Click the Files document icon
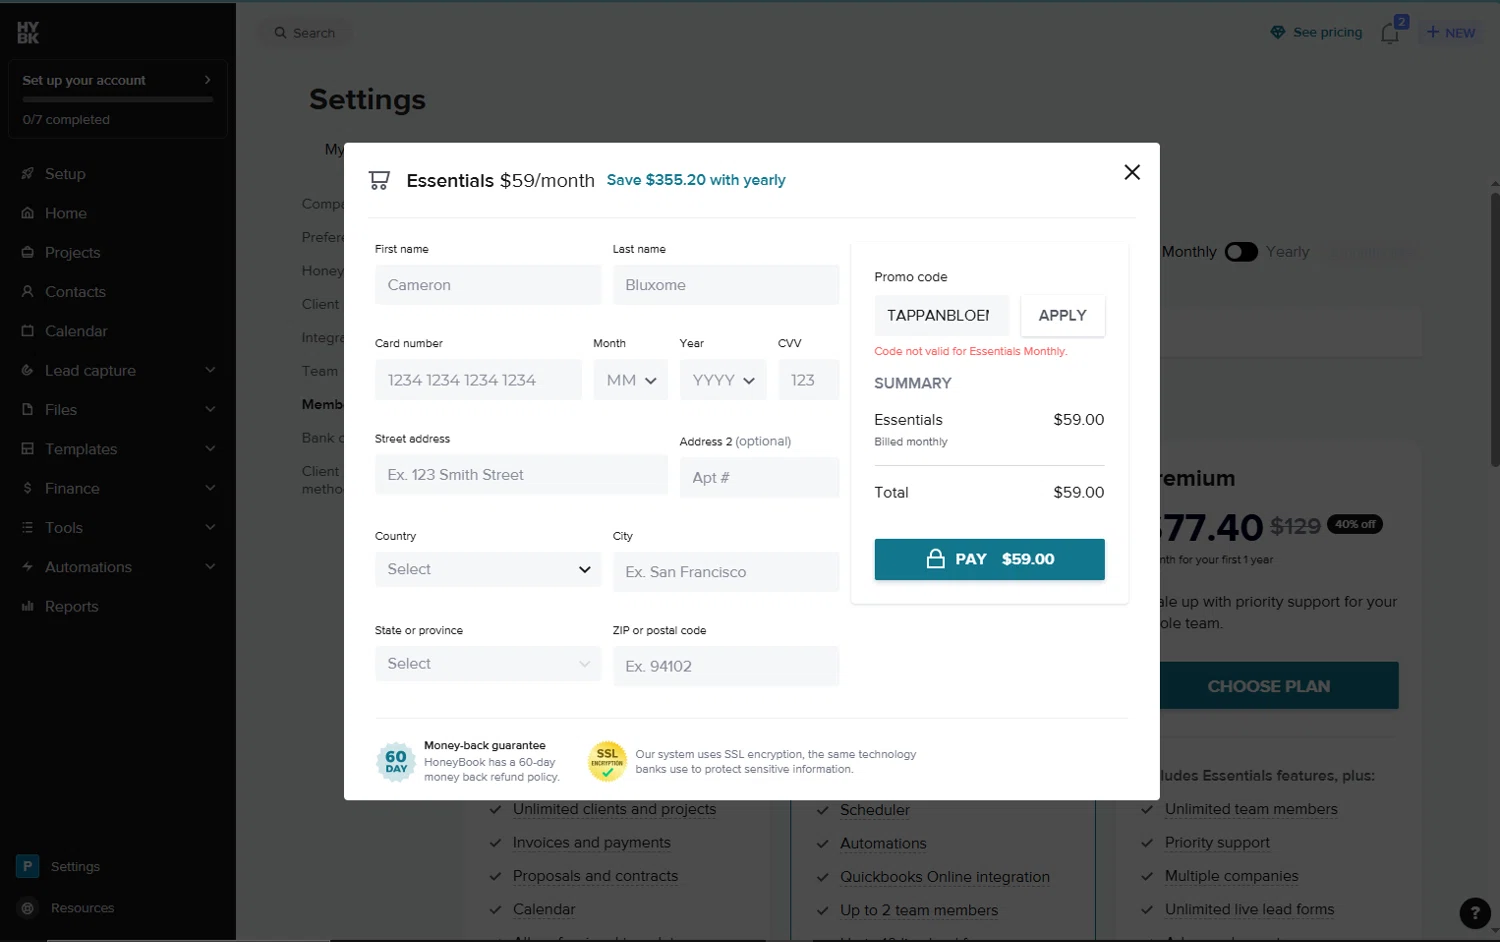The height and width of the screenshot is (942, 1500). (x=28, y=409)
